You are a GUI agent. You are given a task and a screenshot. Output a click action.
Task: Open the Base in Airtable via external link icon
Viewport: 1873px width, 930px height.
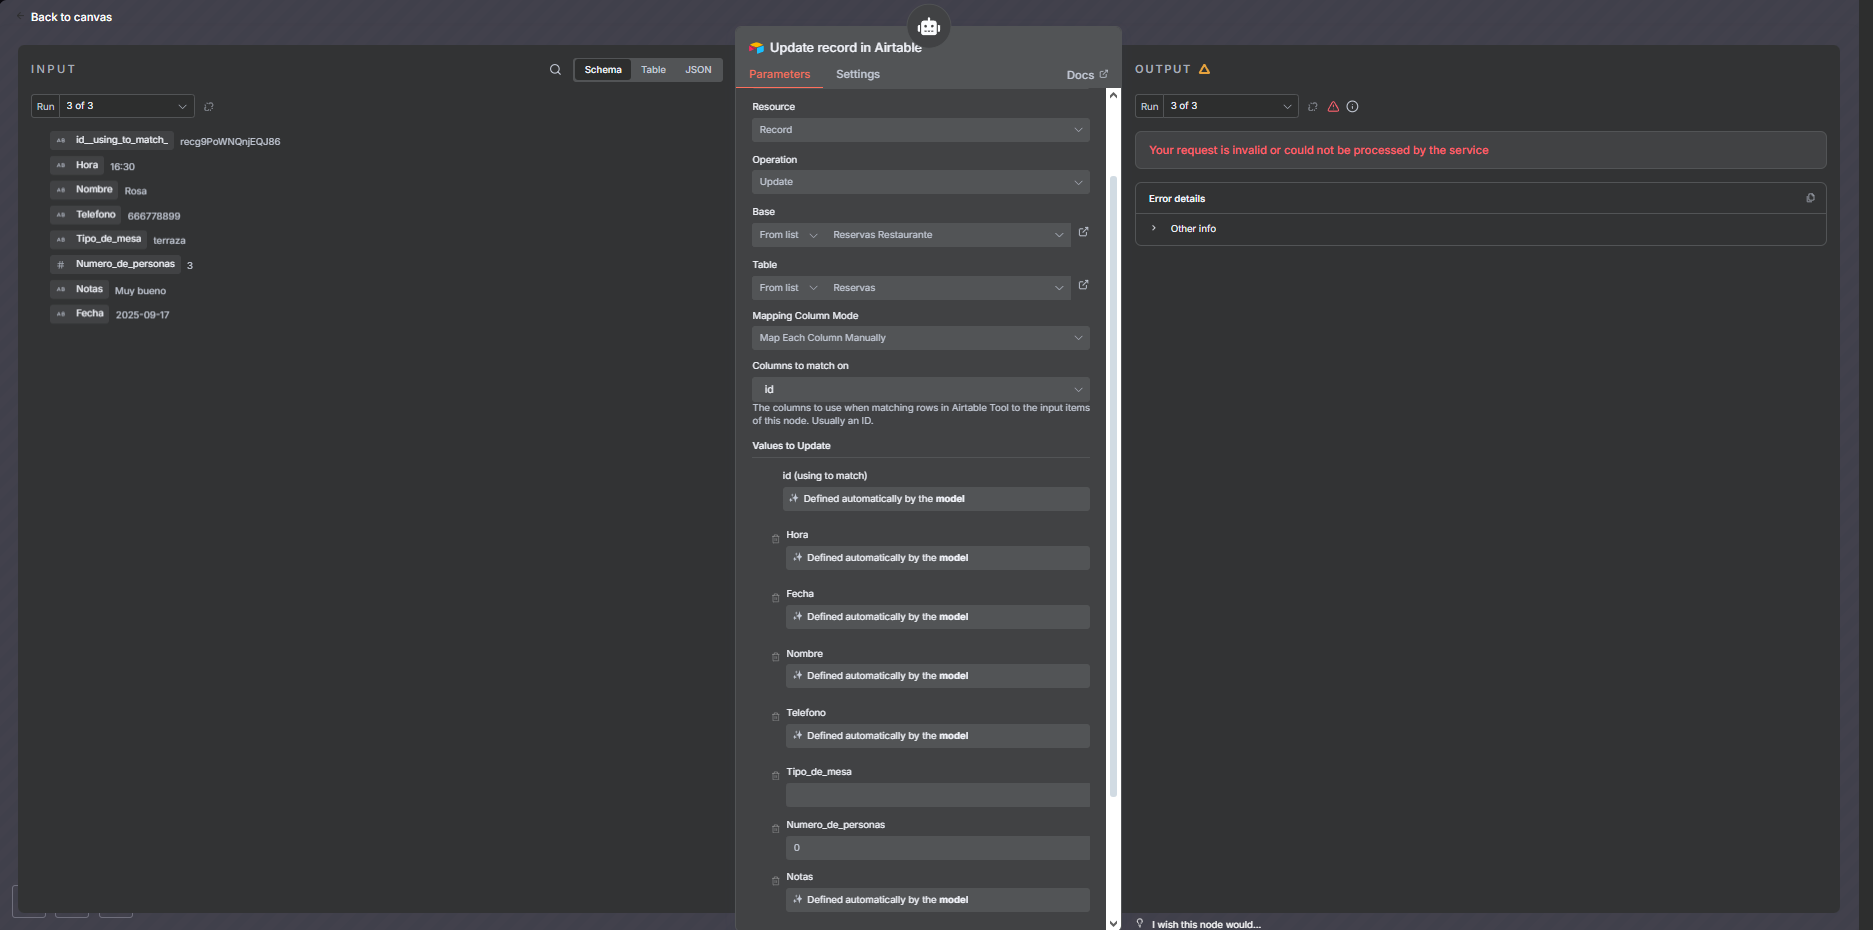1083,232
